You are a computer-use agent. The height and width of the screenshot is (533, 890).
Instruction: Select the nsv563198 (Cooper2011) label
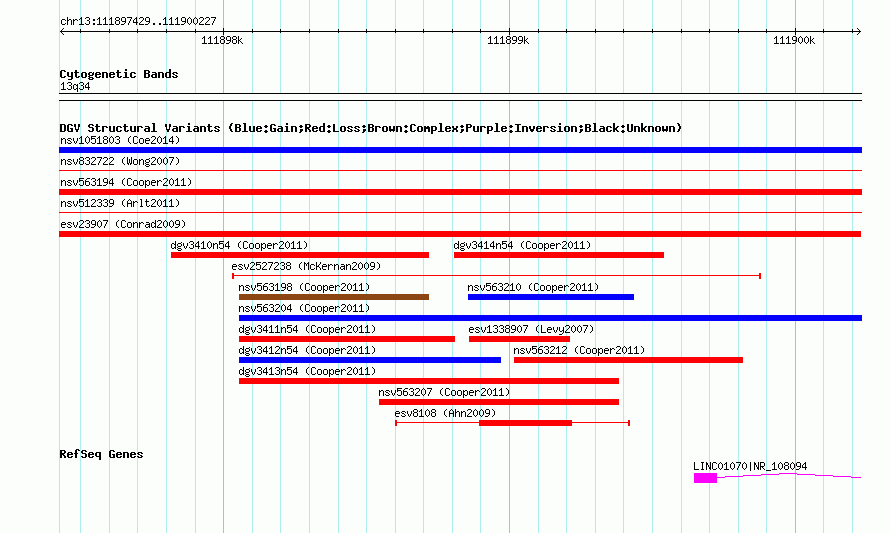pyautogui.click(x=304, y=287)
